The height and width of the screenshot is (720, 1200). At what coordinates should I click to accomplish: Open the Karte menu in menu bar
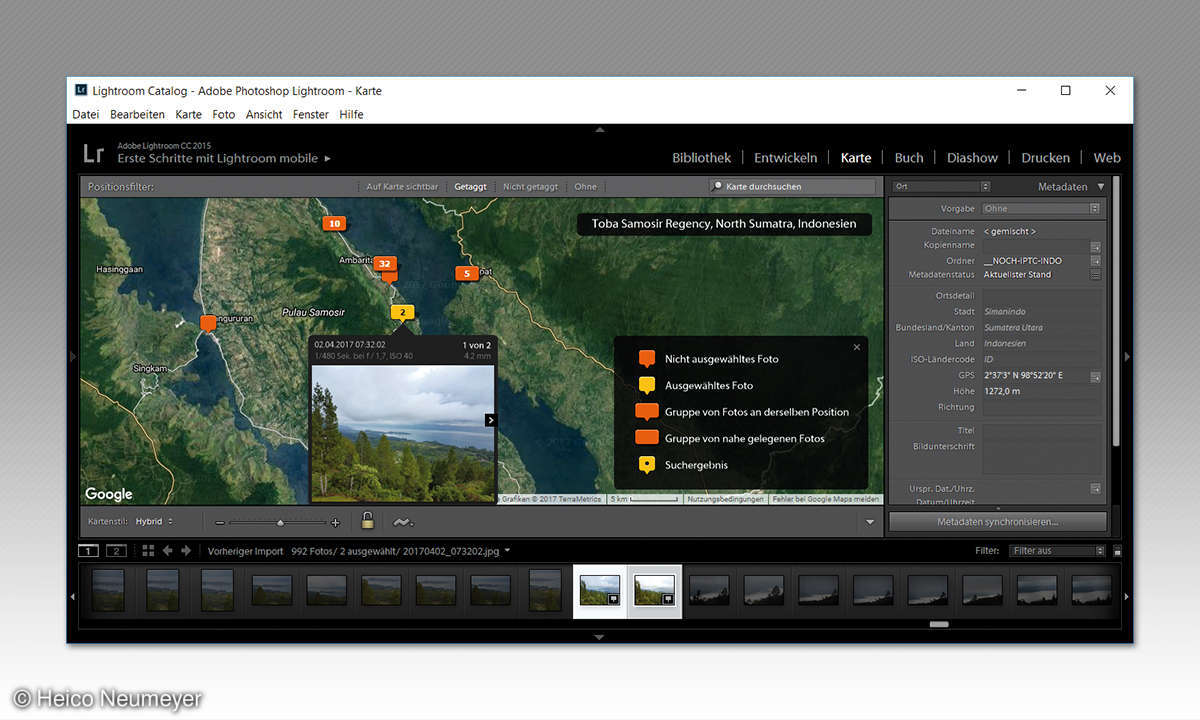[188, 114]
